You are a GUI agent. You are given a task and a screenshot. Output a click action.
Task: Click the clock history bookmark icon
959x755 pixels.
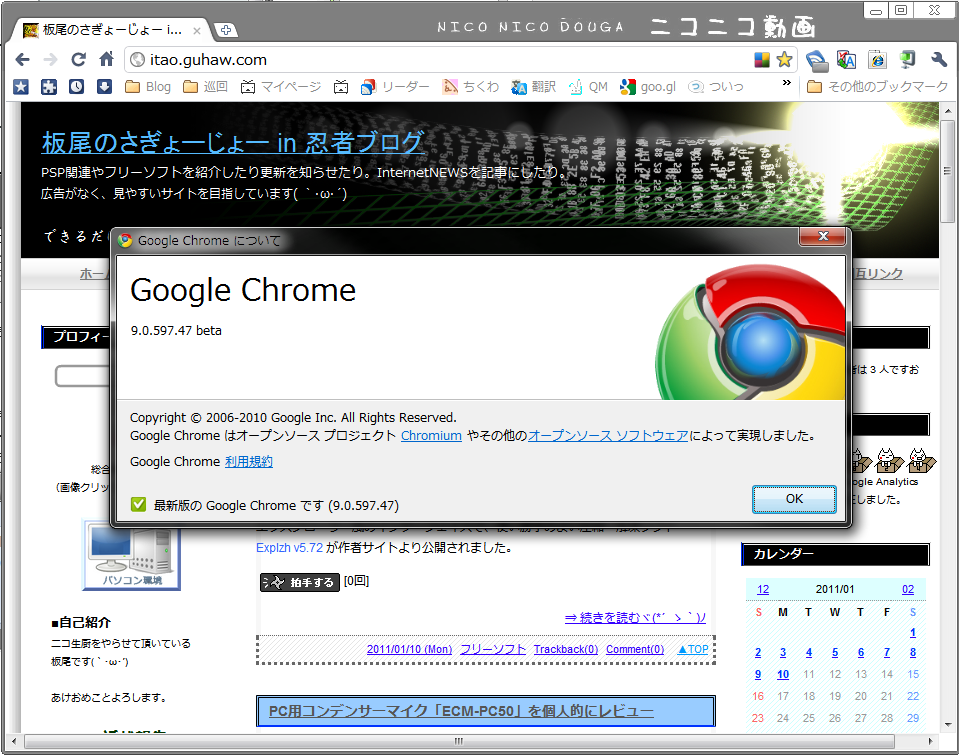(x=76, y=87)
